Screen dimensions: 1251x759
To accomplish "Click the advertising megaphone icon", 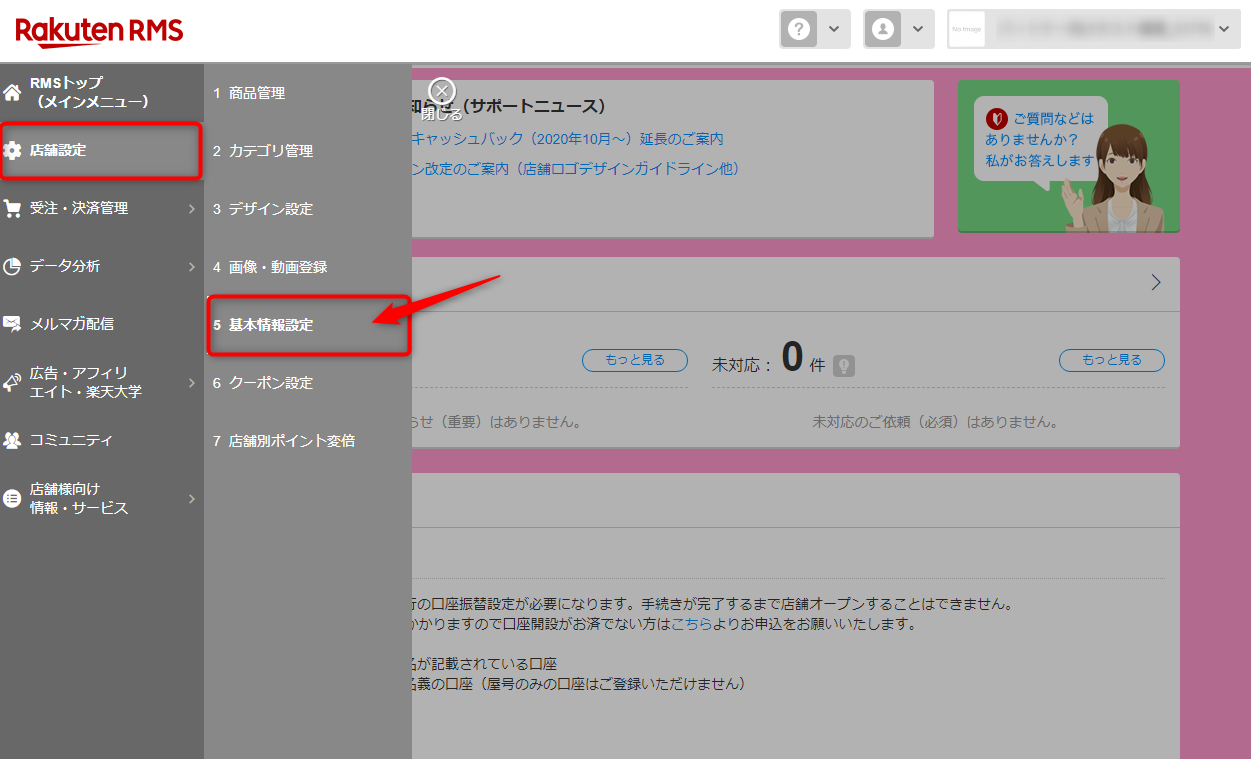I will [x=12, y=382].
